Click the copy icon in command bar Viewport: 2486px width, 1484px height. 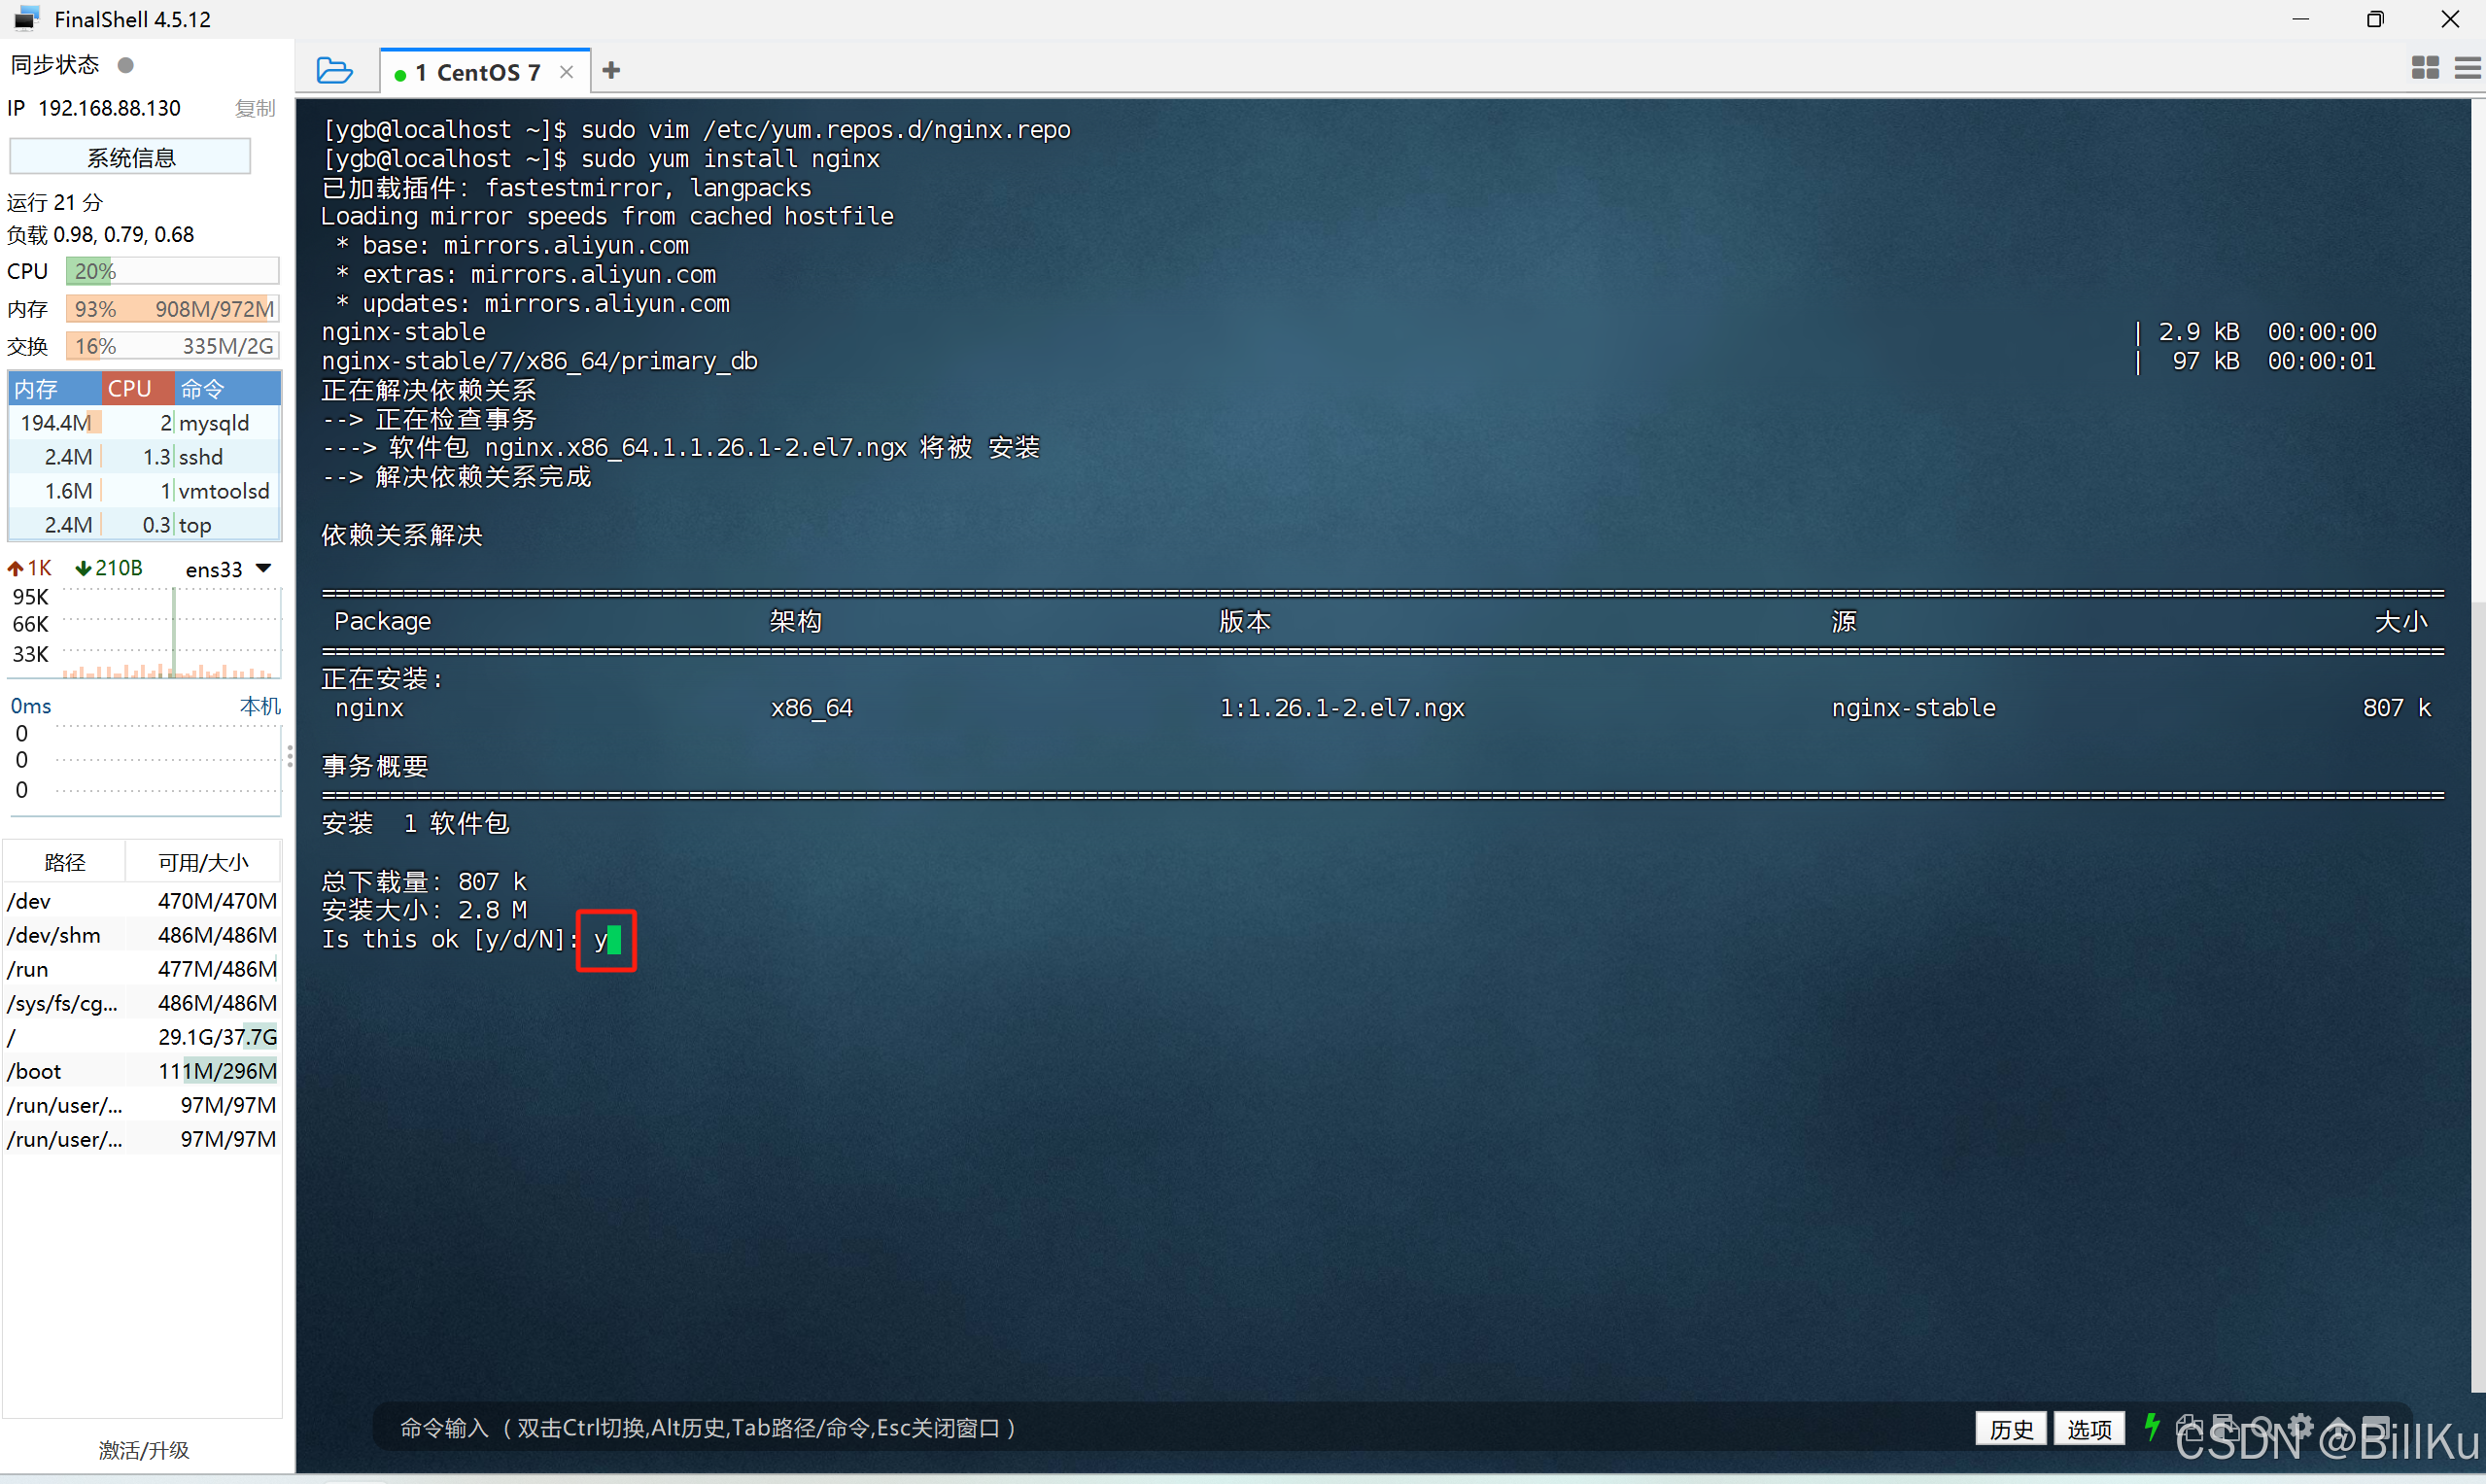pos(2189,1428)
